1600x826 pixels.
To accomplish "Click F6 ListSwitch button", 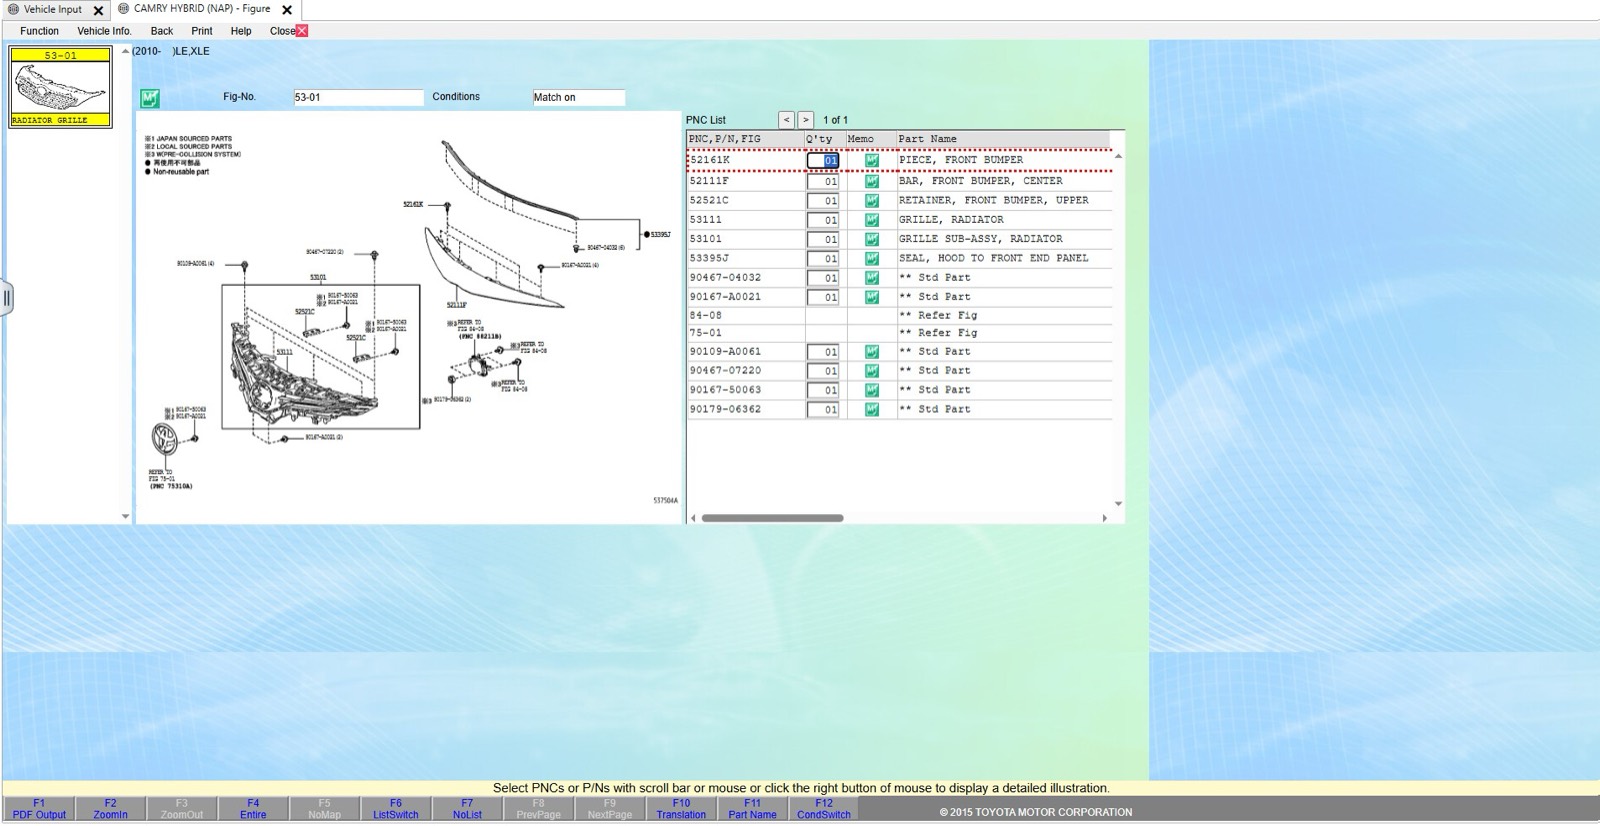I will pos(396,809).
